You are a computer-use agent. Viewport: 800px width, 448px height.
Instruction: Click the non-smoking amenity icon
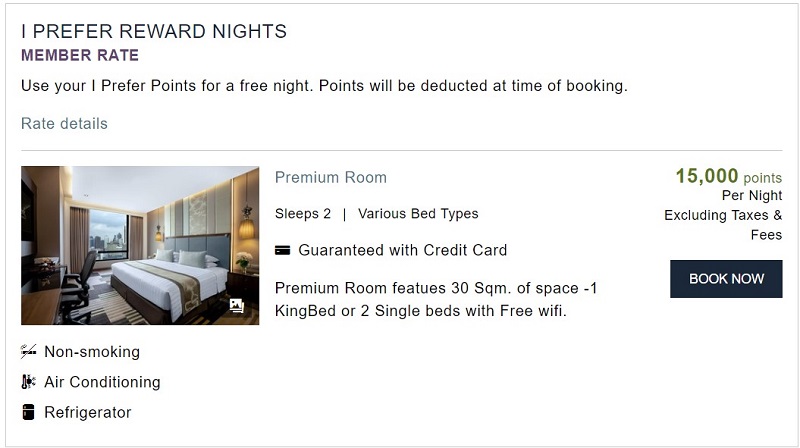[29, 351]
